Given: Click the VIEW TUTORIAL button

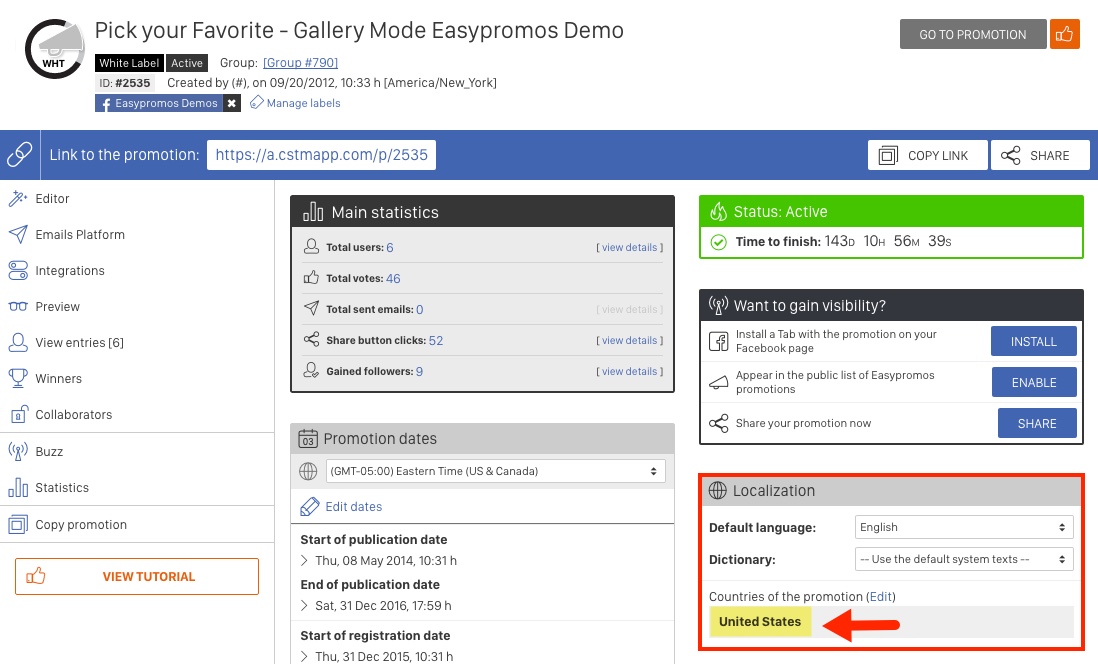Looking at the screenshot, I should (137, 576).
